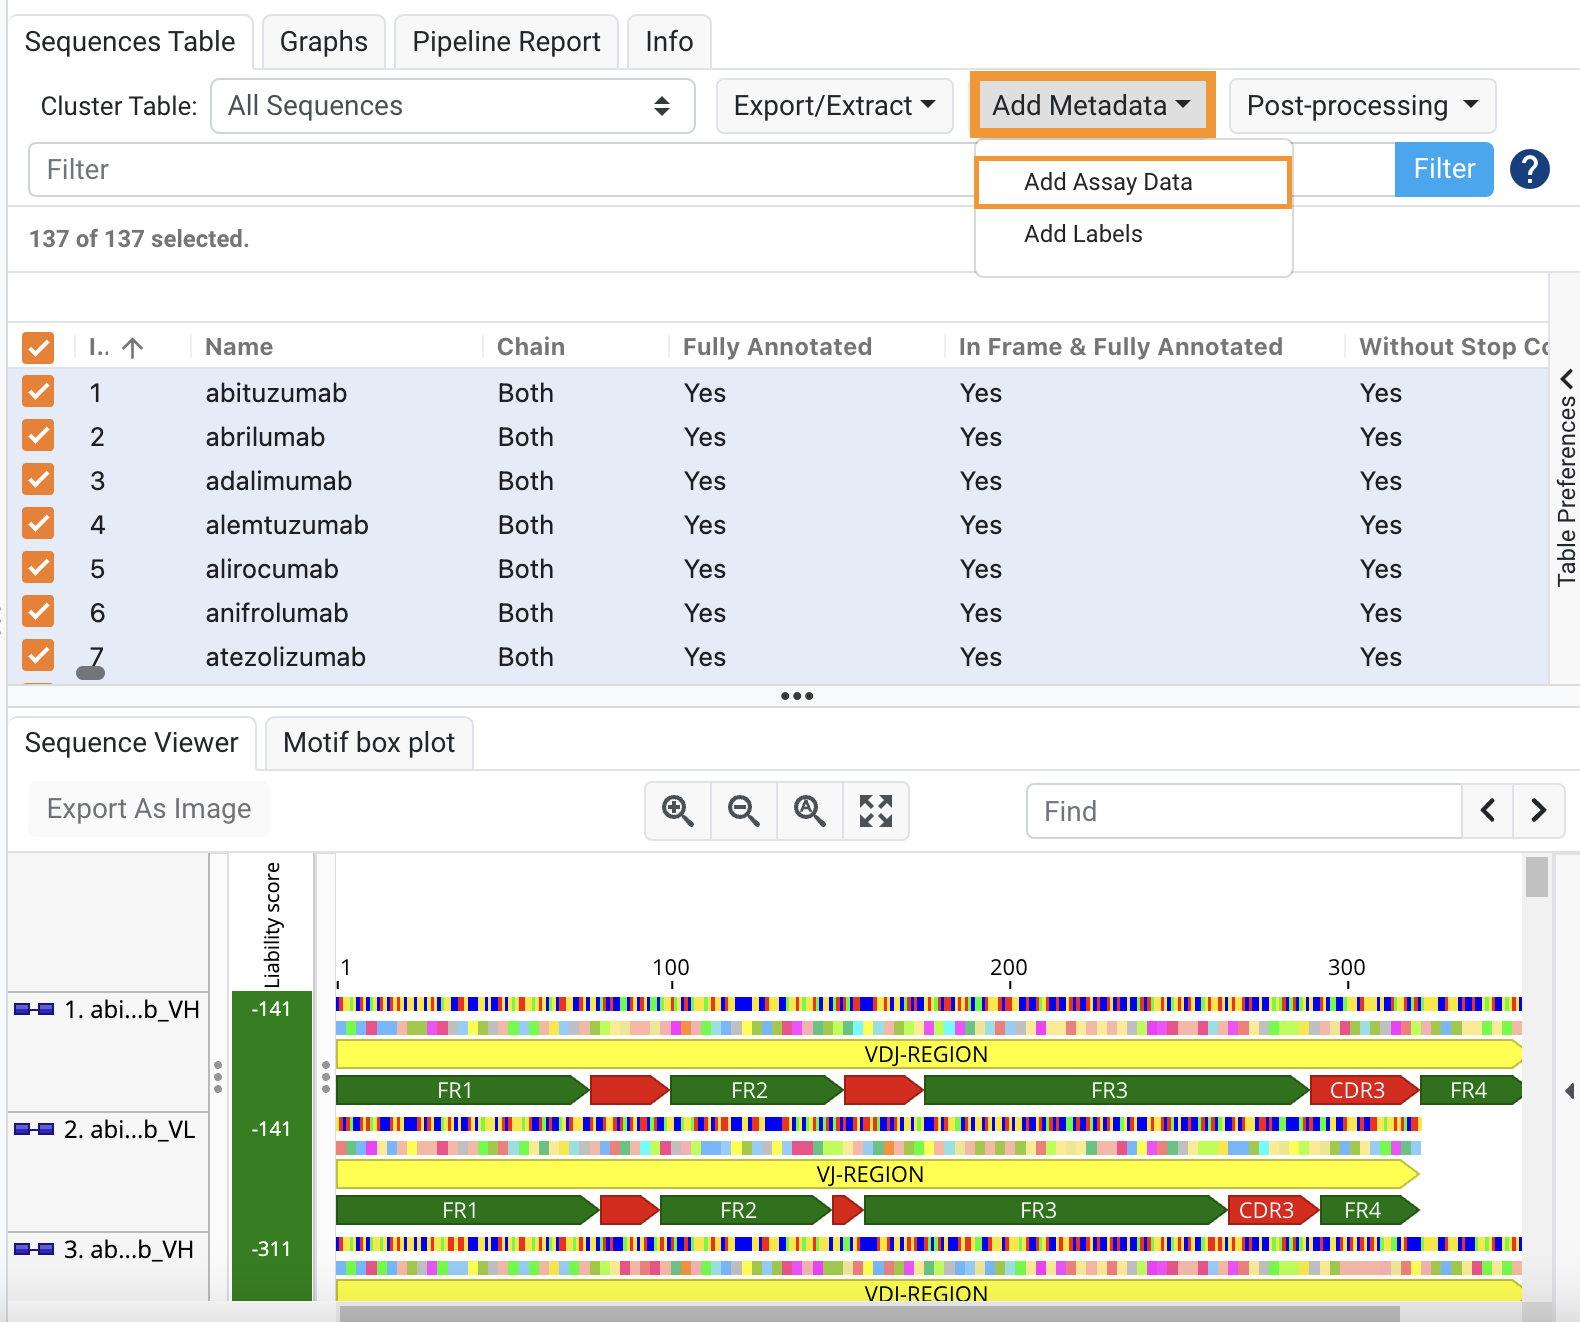
Task: Click Export As Image button
Action: coord(149,809)
